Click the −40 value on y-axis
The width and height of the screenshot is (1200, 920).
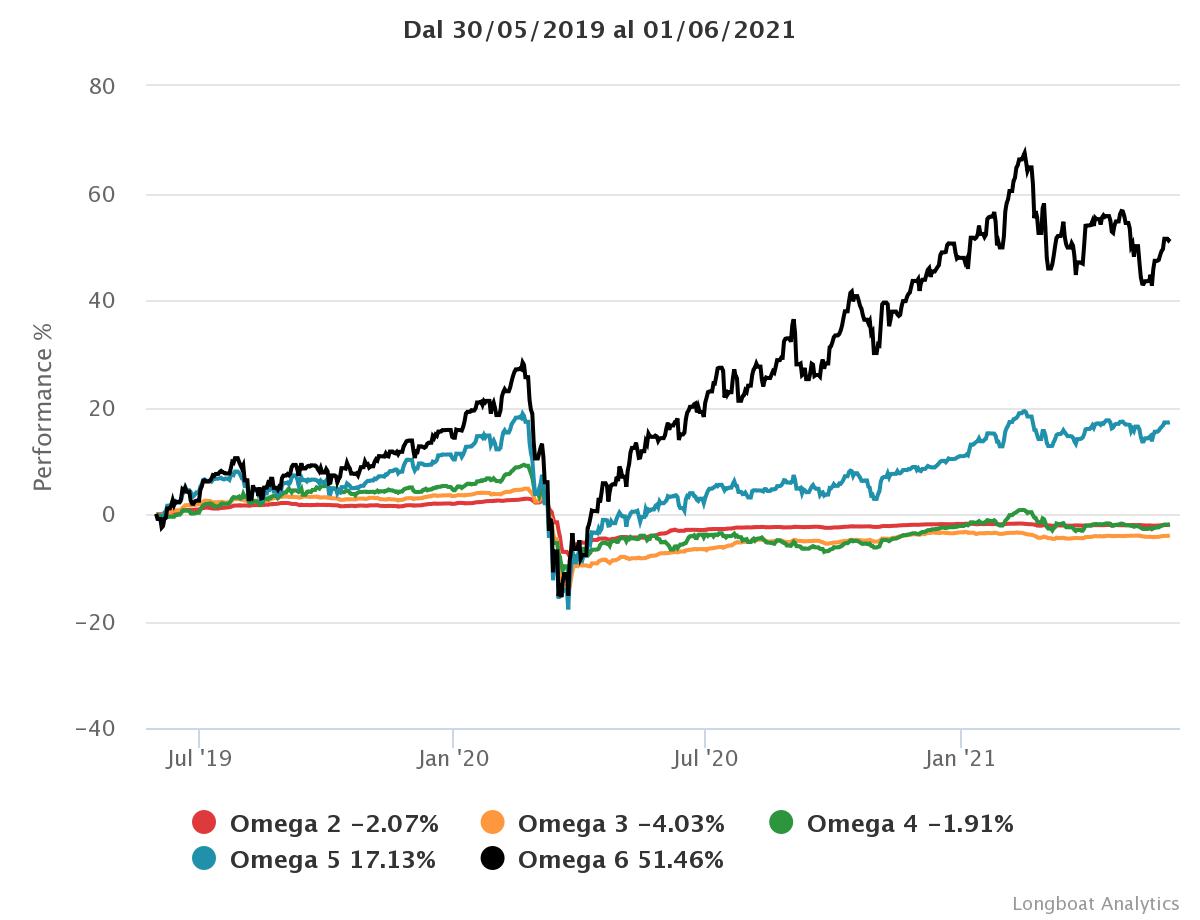[96, 729]
